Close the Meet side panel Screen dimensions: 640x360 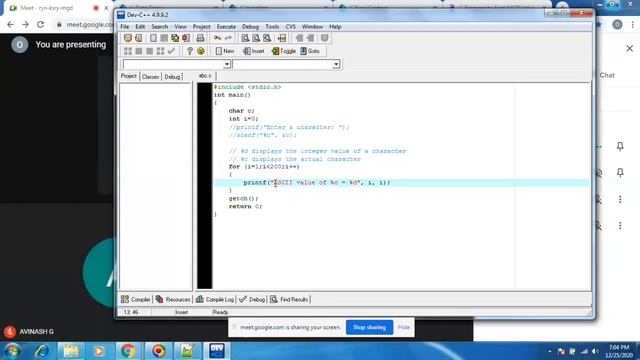point(629,49)
